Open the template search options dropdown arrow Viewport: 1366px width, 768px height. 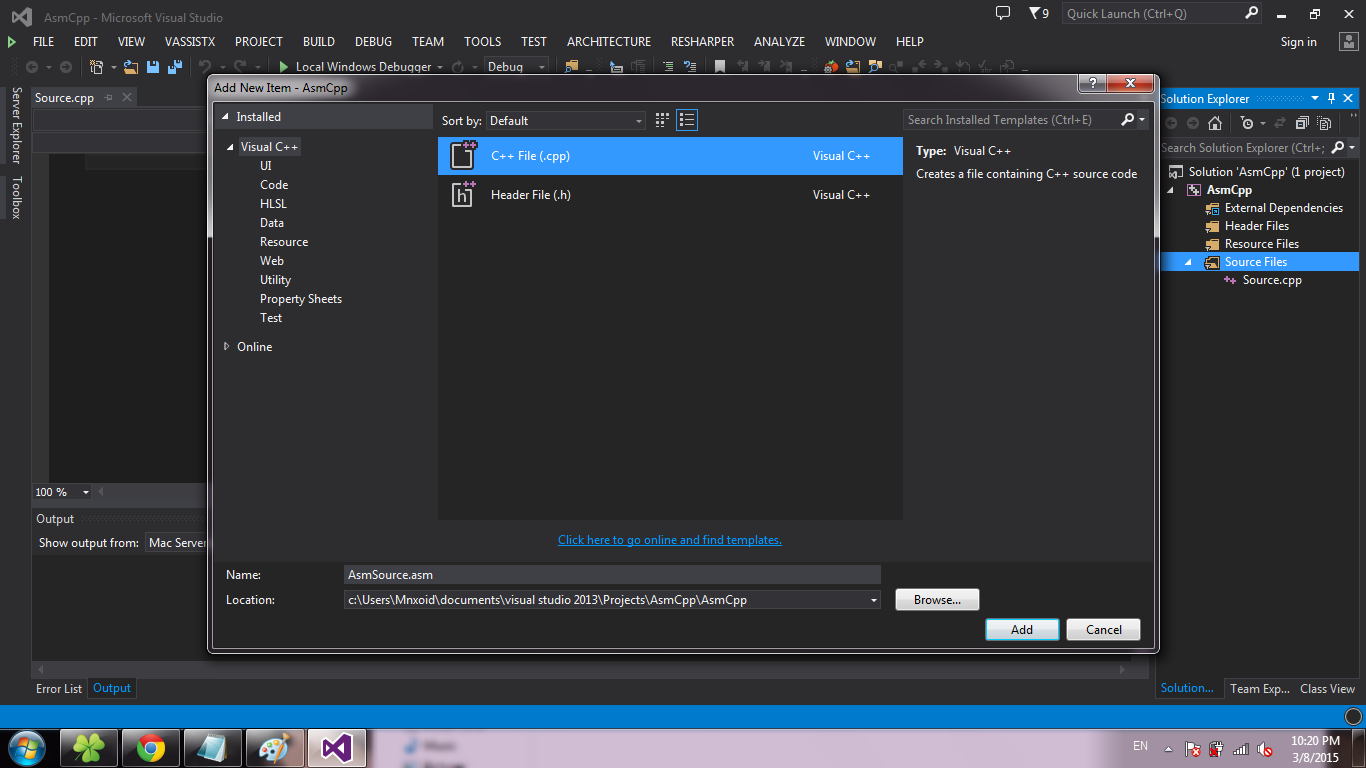coord(1142,120)
